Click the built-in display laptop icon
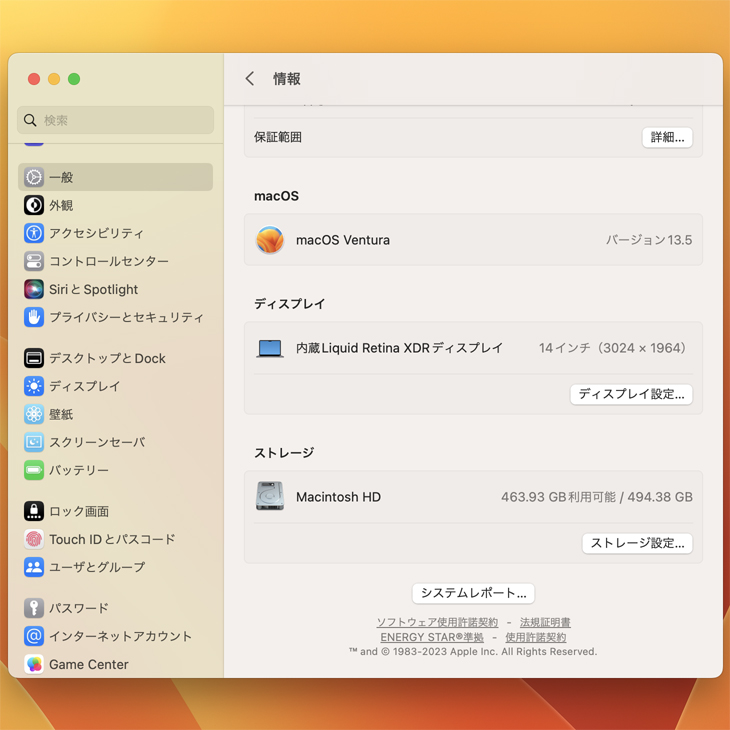This screenshot has height=730, width=730. [x=270, y=348]
